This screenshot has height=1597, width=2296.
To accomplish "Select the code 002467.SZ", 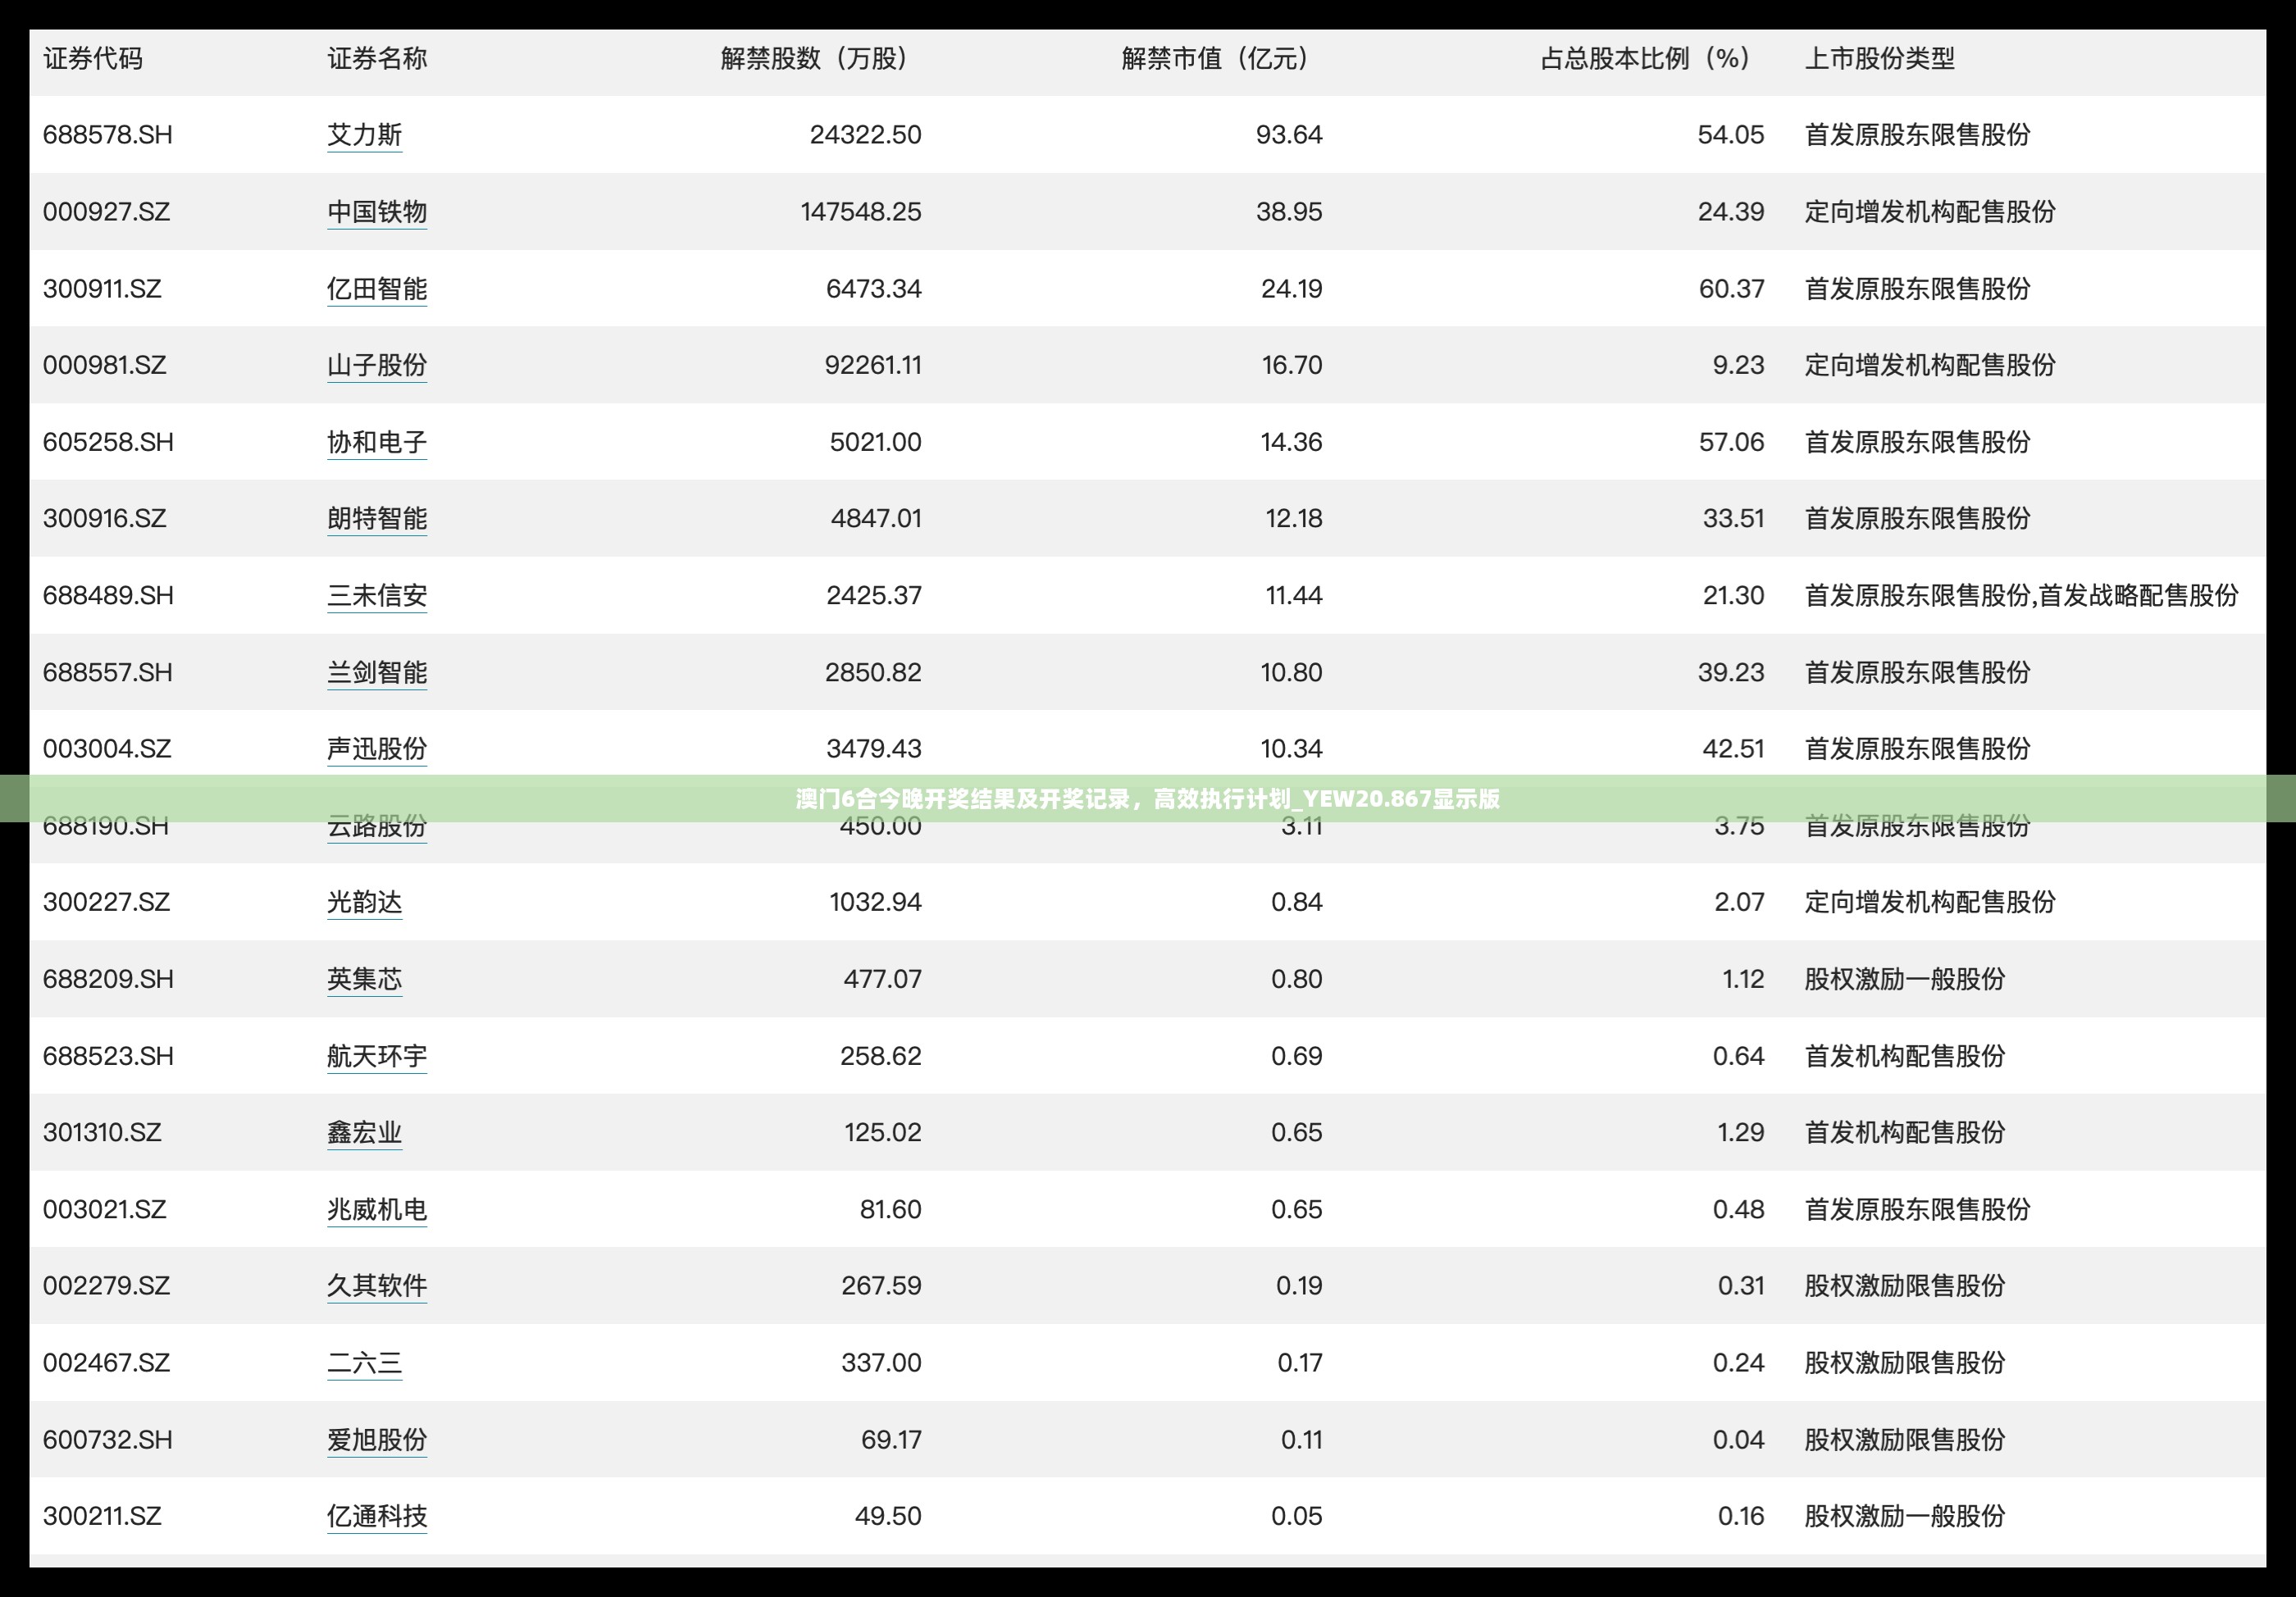I will (106, 1363).
